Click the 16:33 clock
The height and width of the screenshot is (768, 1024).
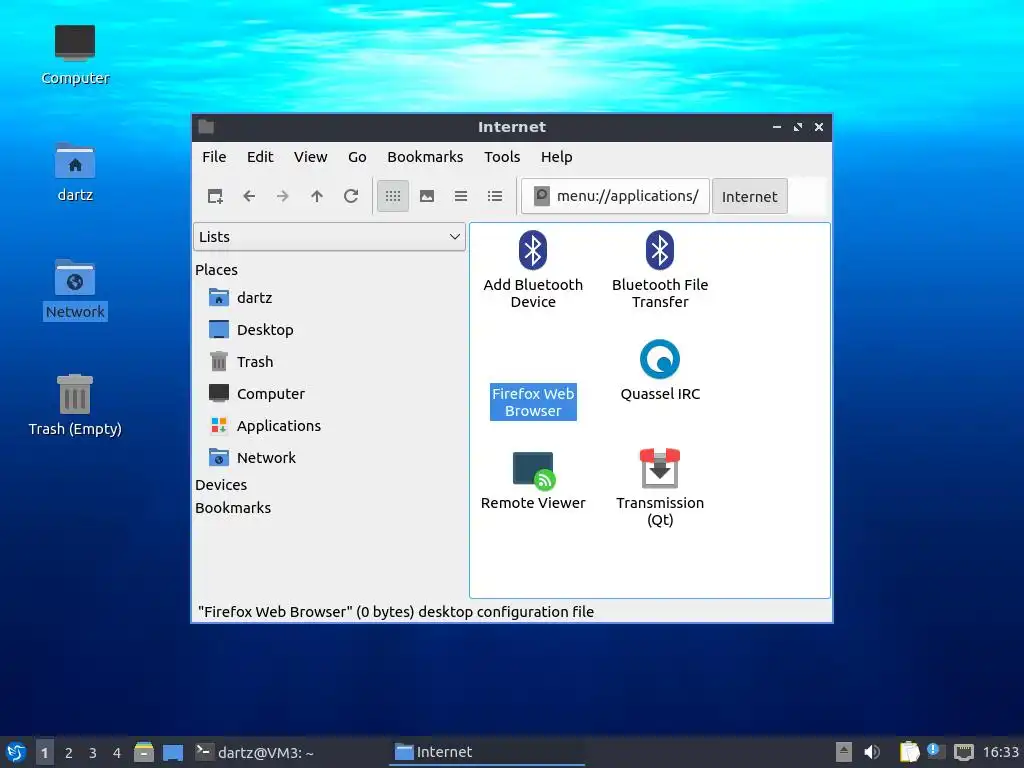tap(1000, 752)
